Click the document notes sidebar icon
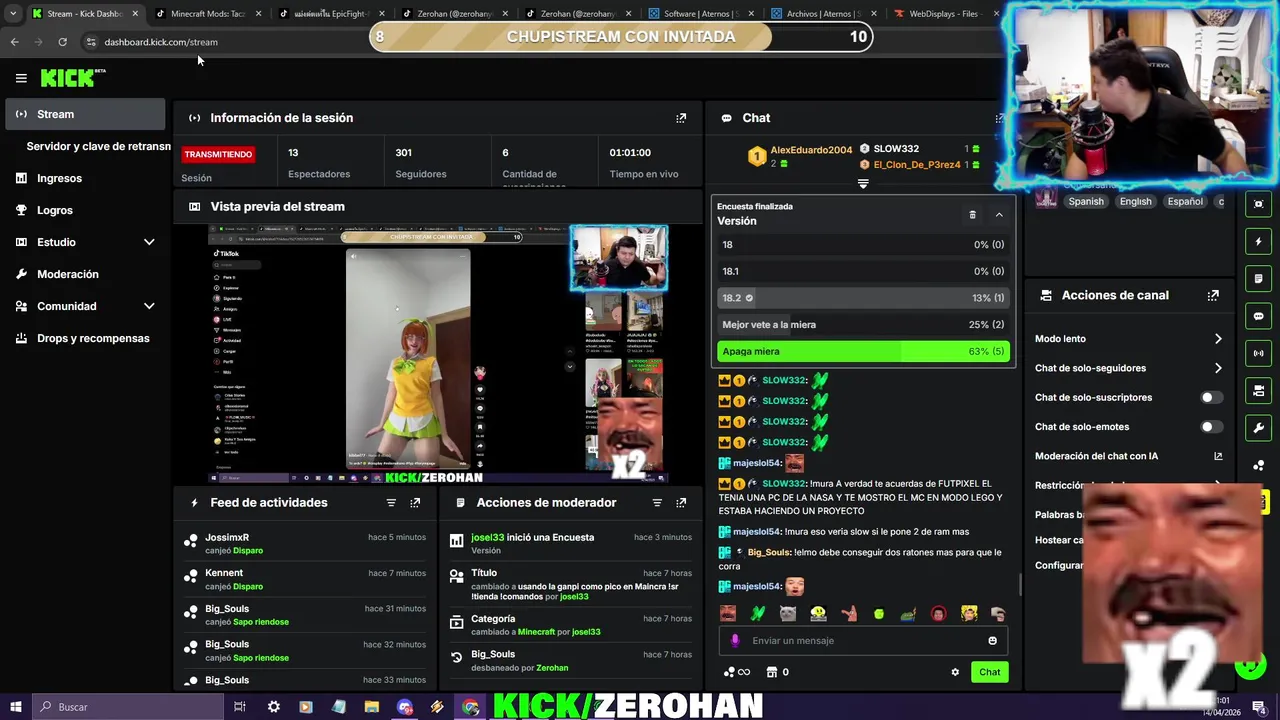 click(x=1258, y=279)
